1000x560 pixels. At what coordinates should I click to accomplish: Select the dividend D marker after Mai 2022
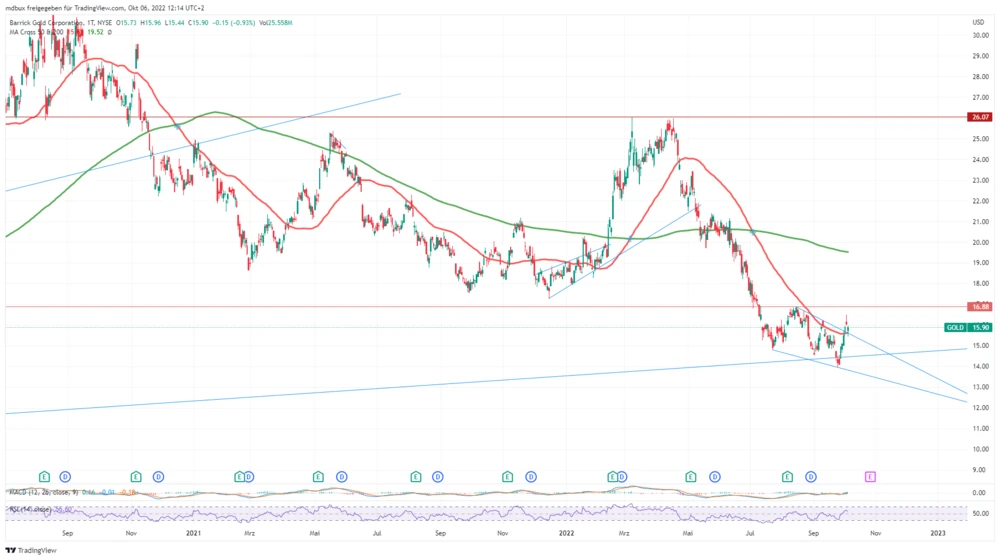(713, 477)
